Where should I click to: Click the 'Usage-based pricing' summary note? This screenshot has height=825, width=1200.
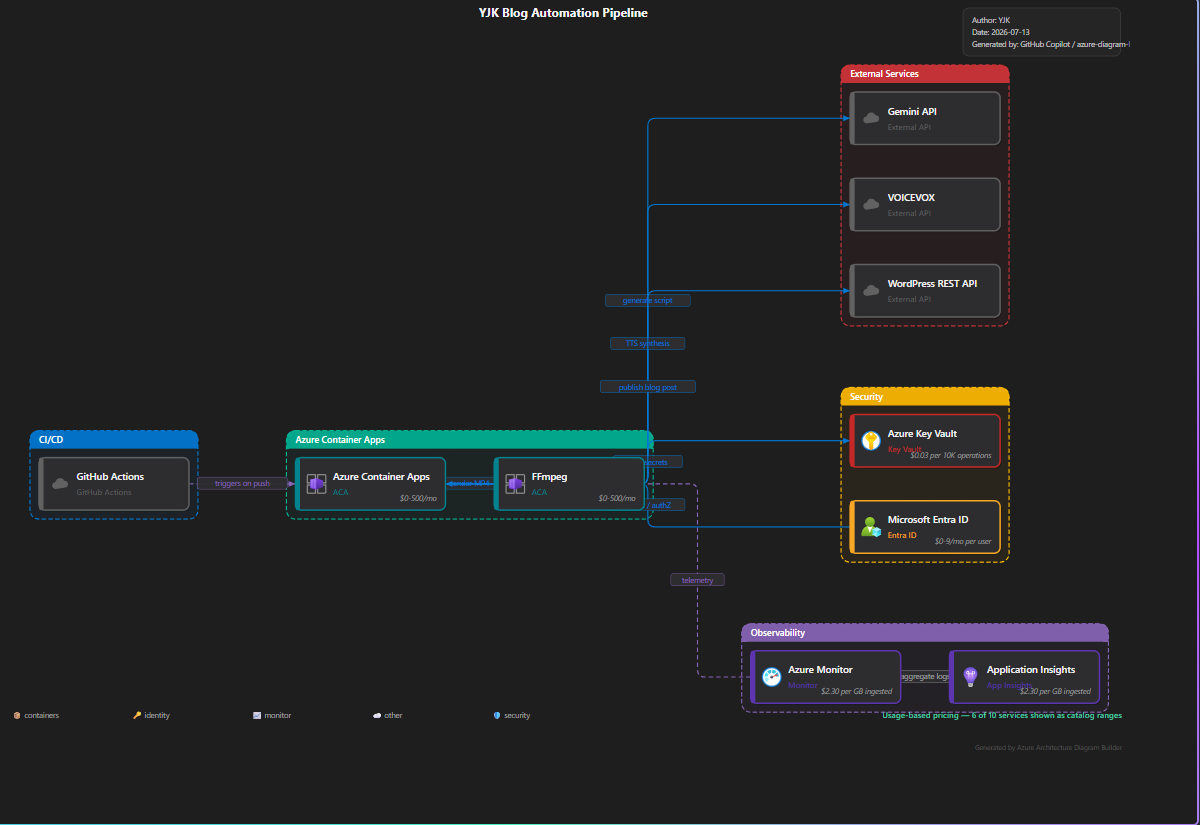tap(1002, 715)
